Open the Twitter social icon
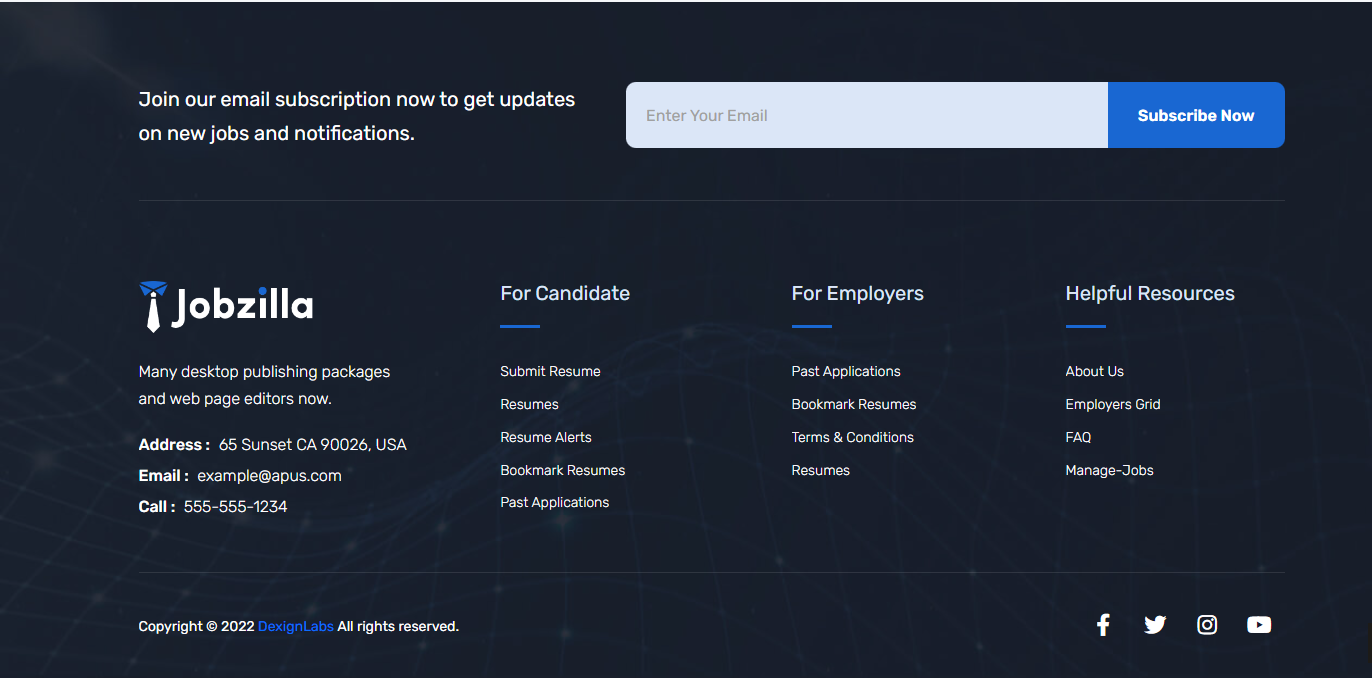This screenshot has height=678, width=1372. (1155, 625)
